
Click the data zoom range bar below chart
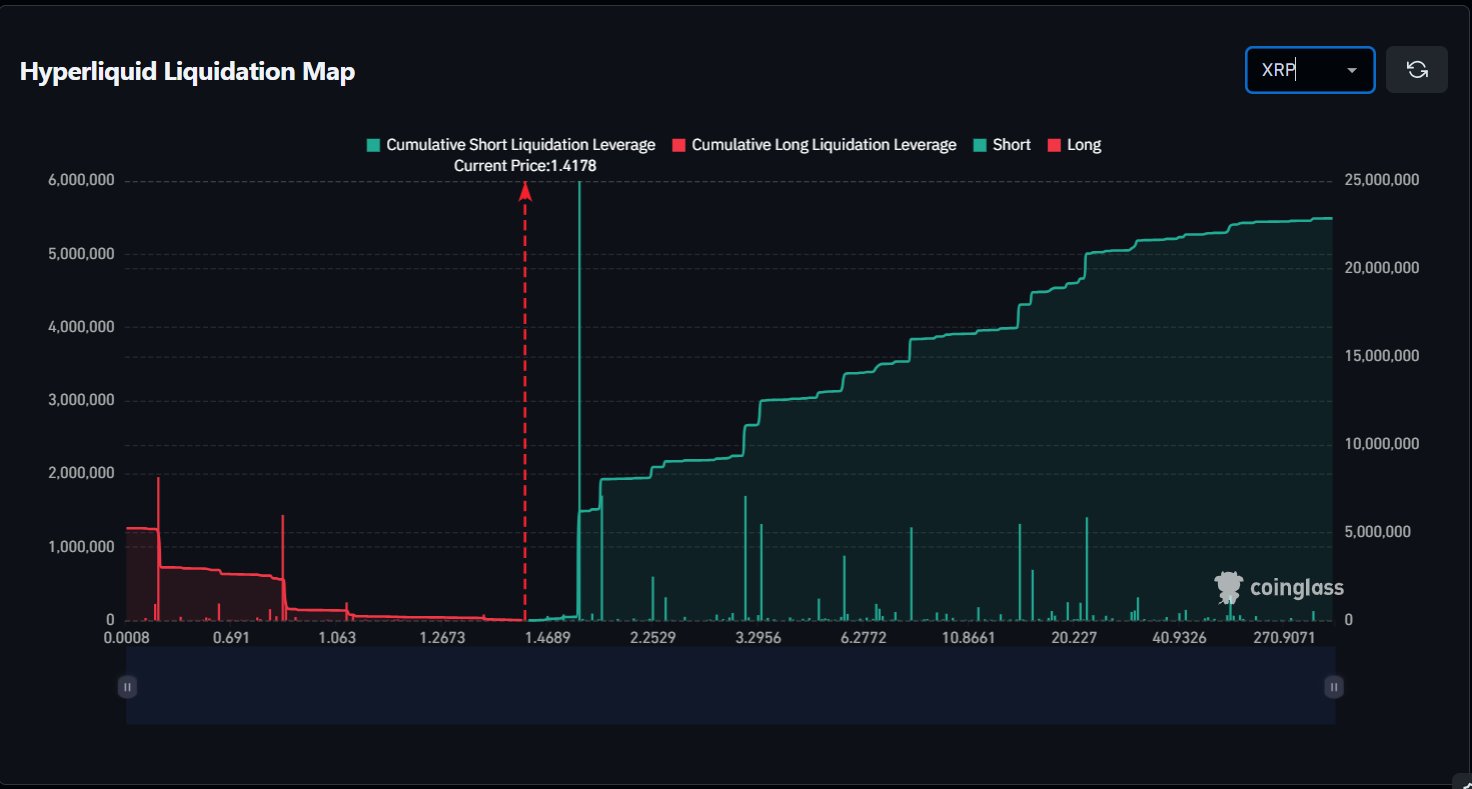point(730,686)
